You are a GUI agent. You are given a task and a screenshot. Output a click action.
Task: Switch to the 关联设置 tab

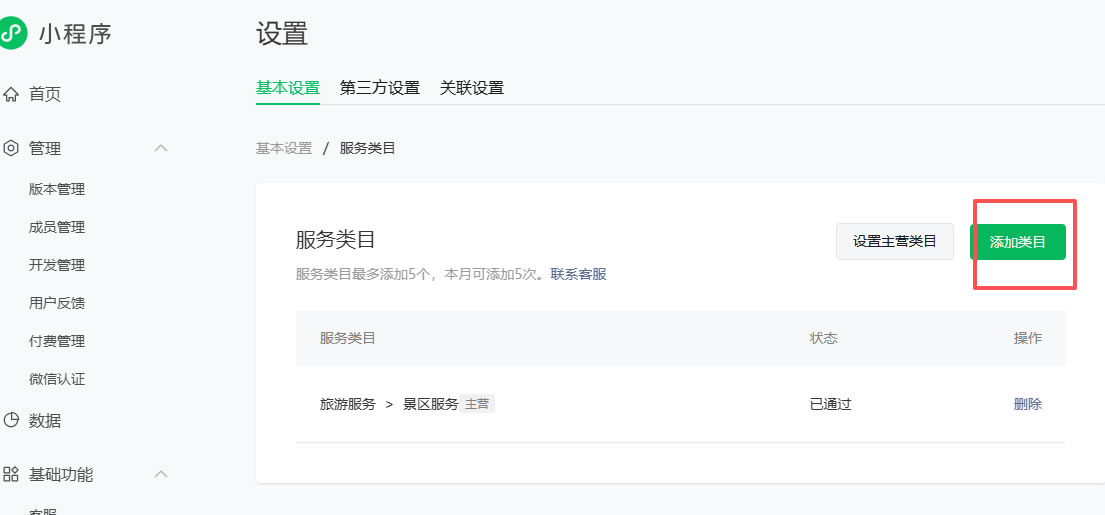coord(472,88)
